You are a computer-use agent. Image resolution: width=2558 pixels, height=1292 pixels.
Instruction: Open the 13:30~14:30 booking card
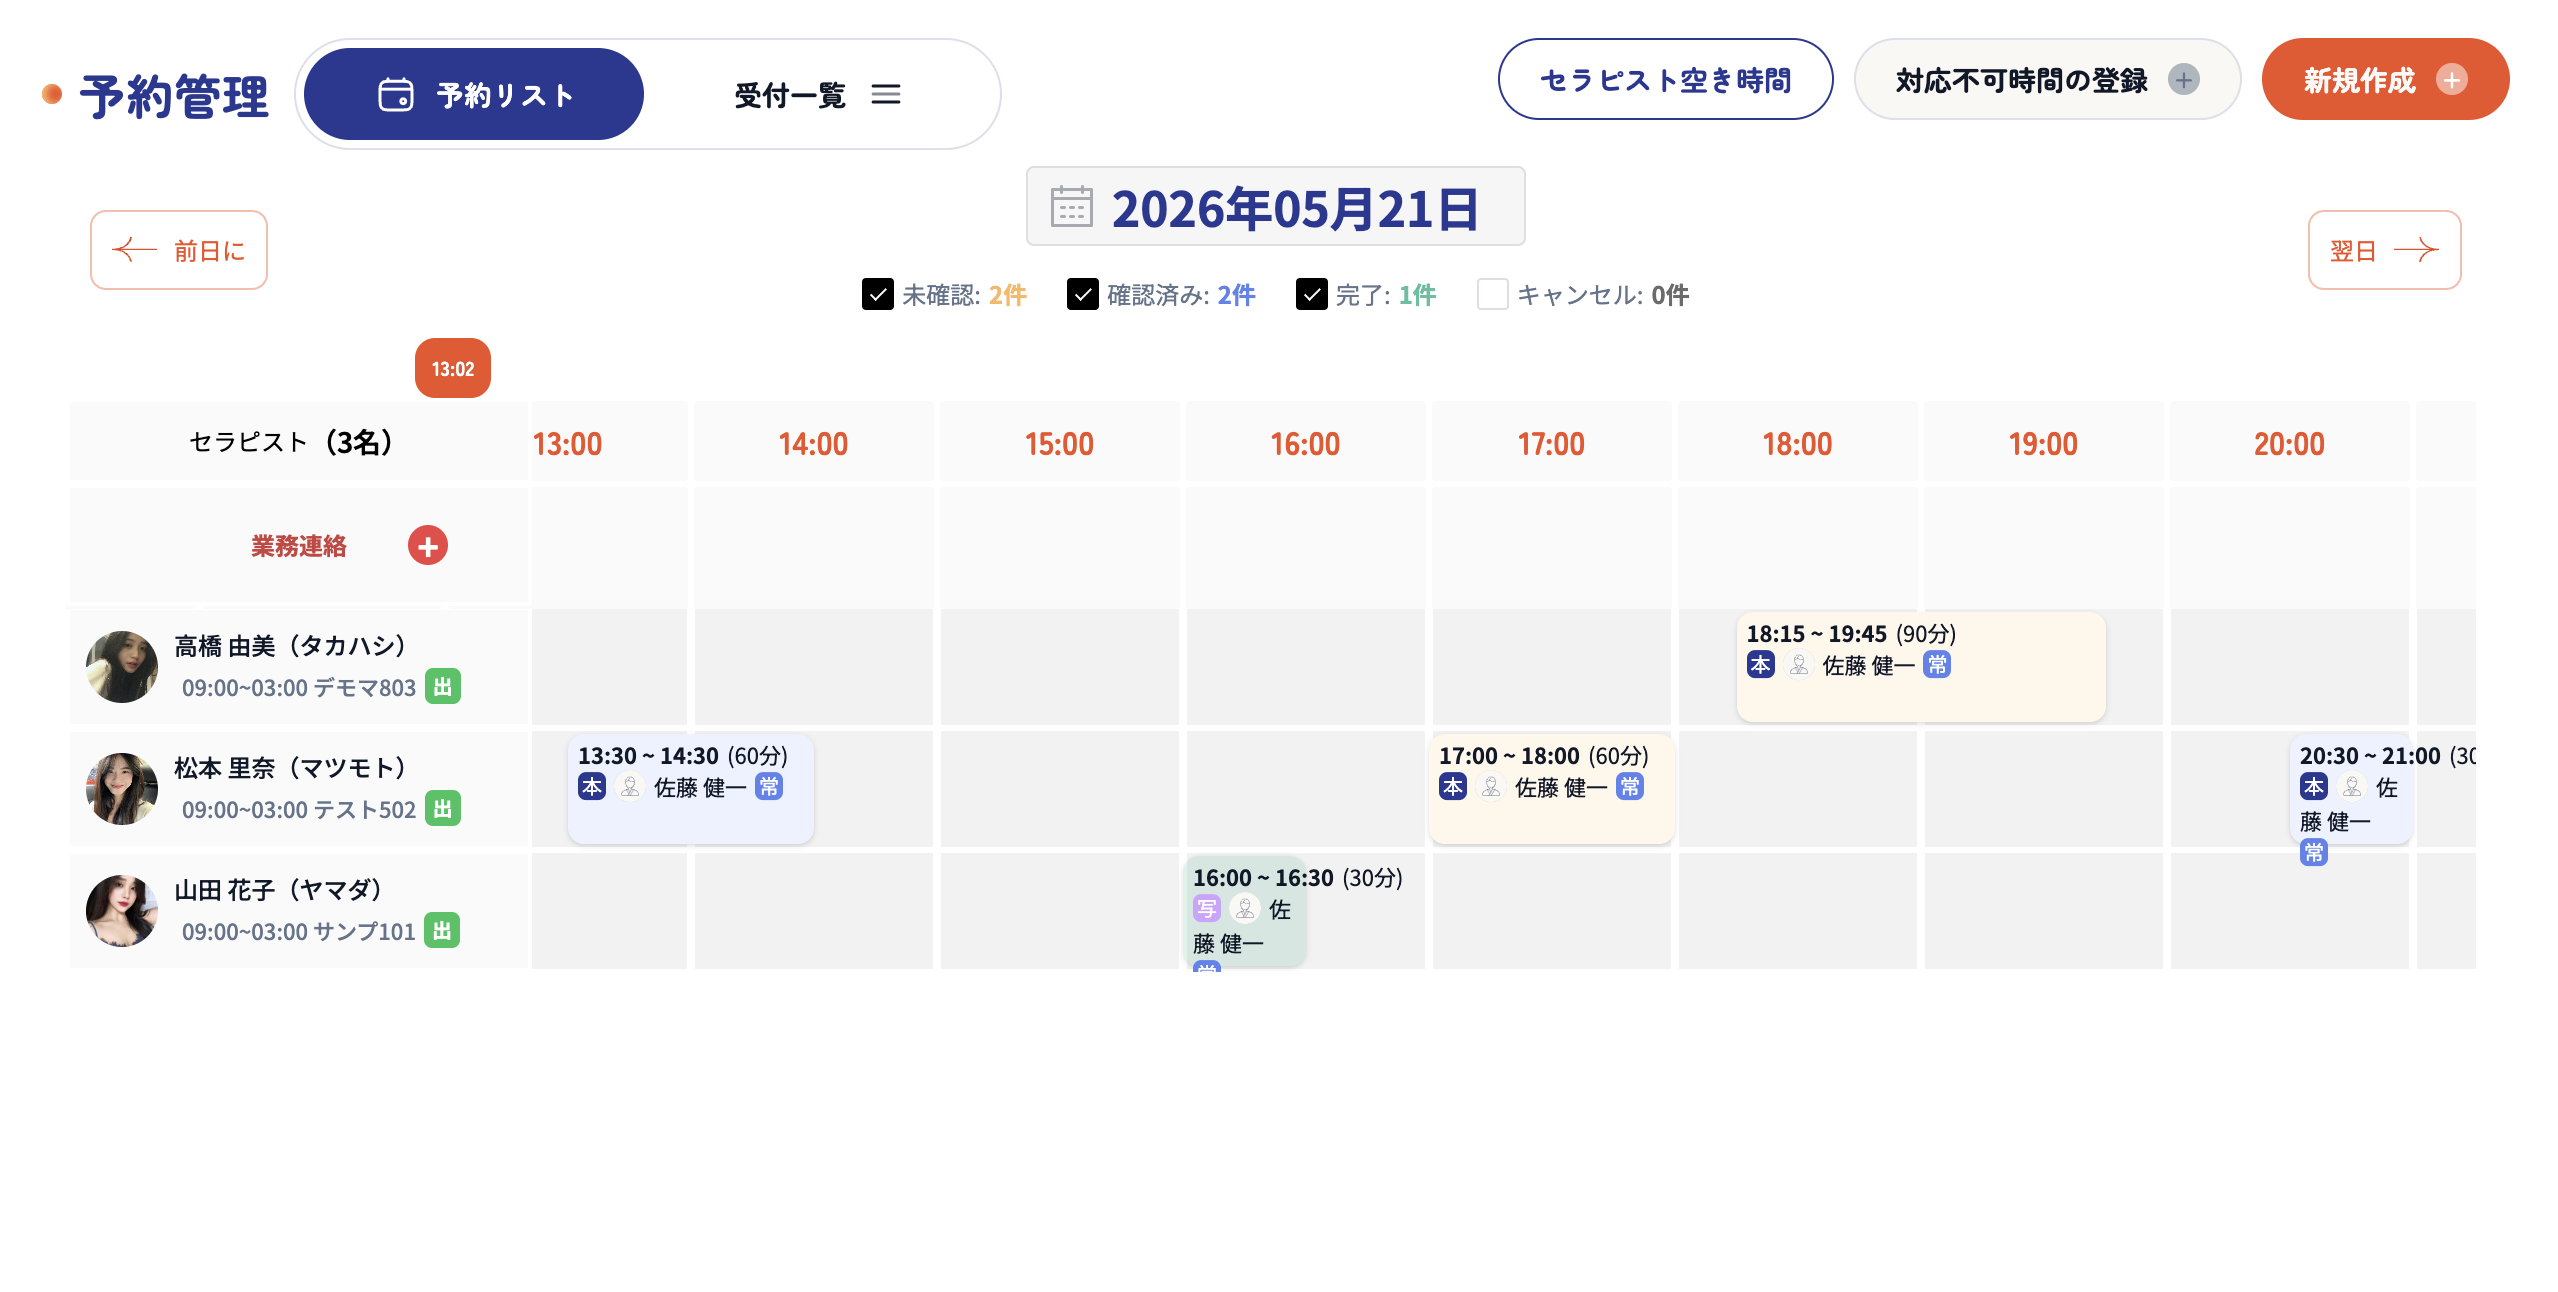tap(690, 789)
